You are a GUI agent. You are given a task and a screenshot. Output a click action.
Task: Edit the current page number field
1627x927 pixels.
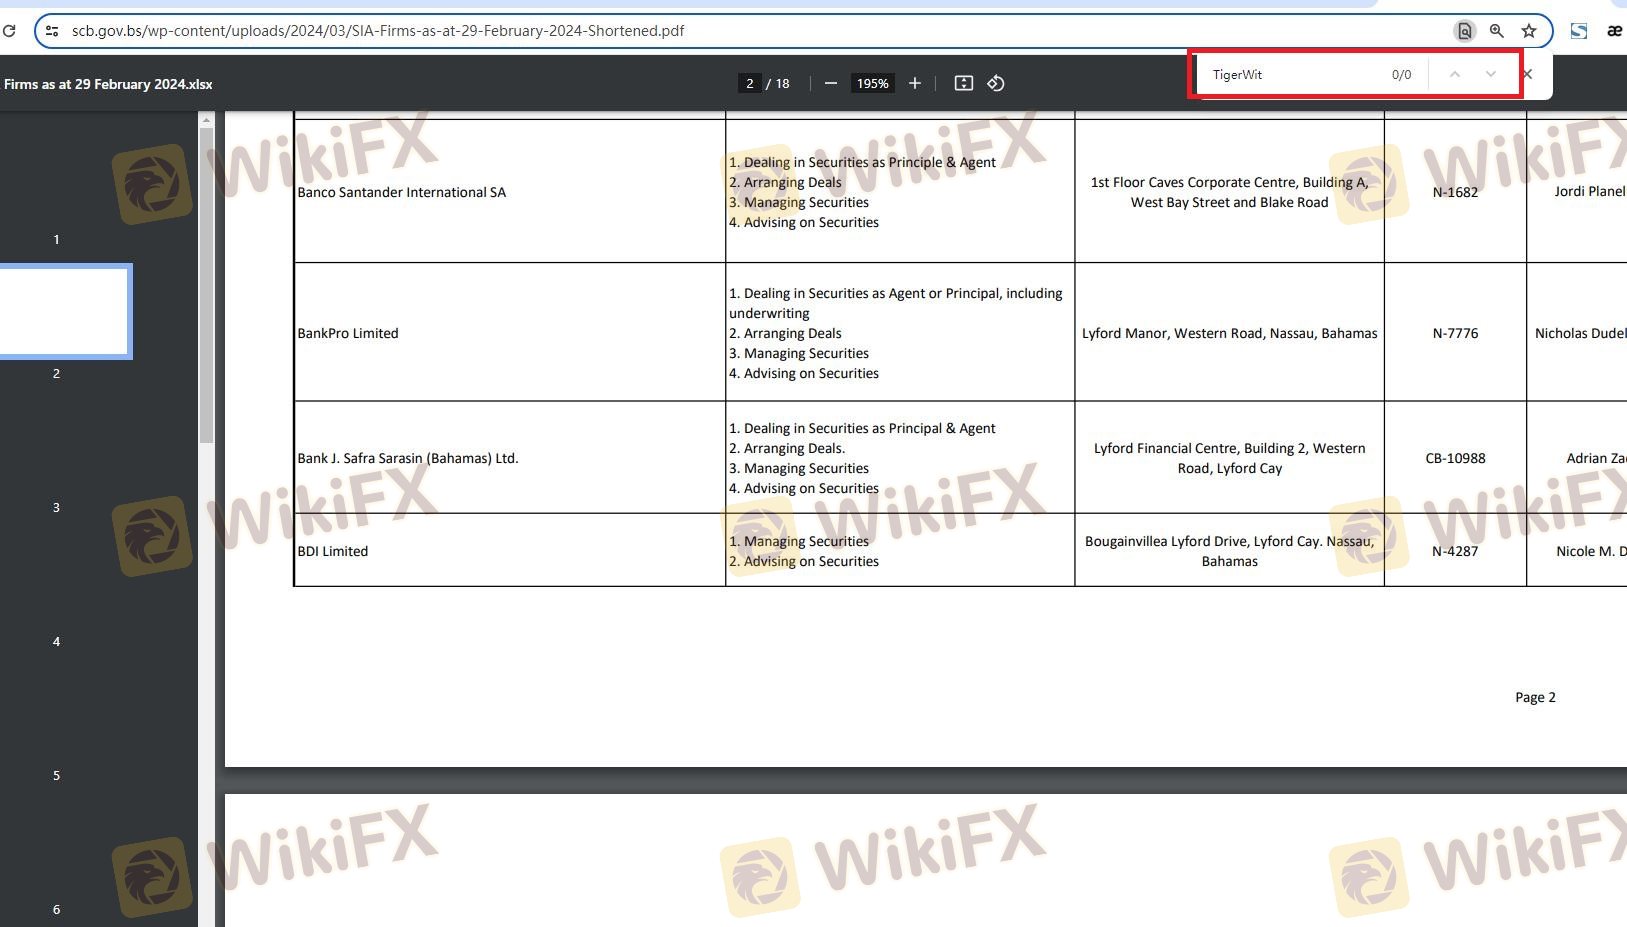749,84
